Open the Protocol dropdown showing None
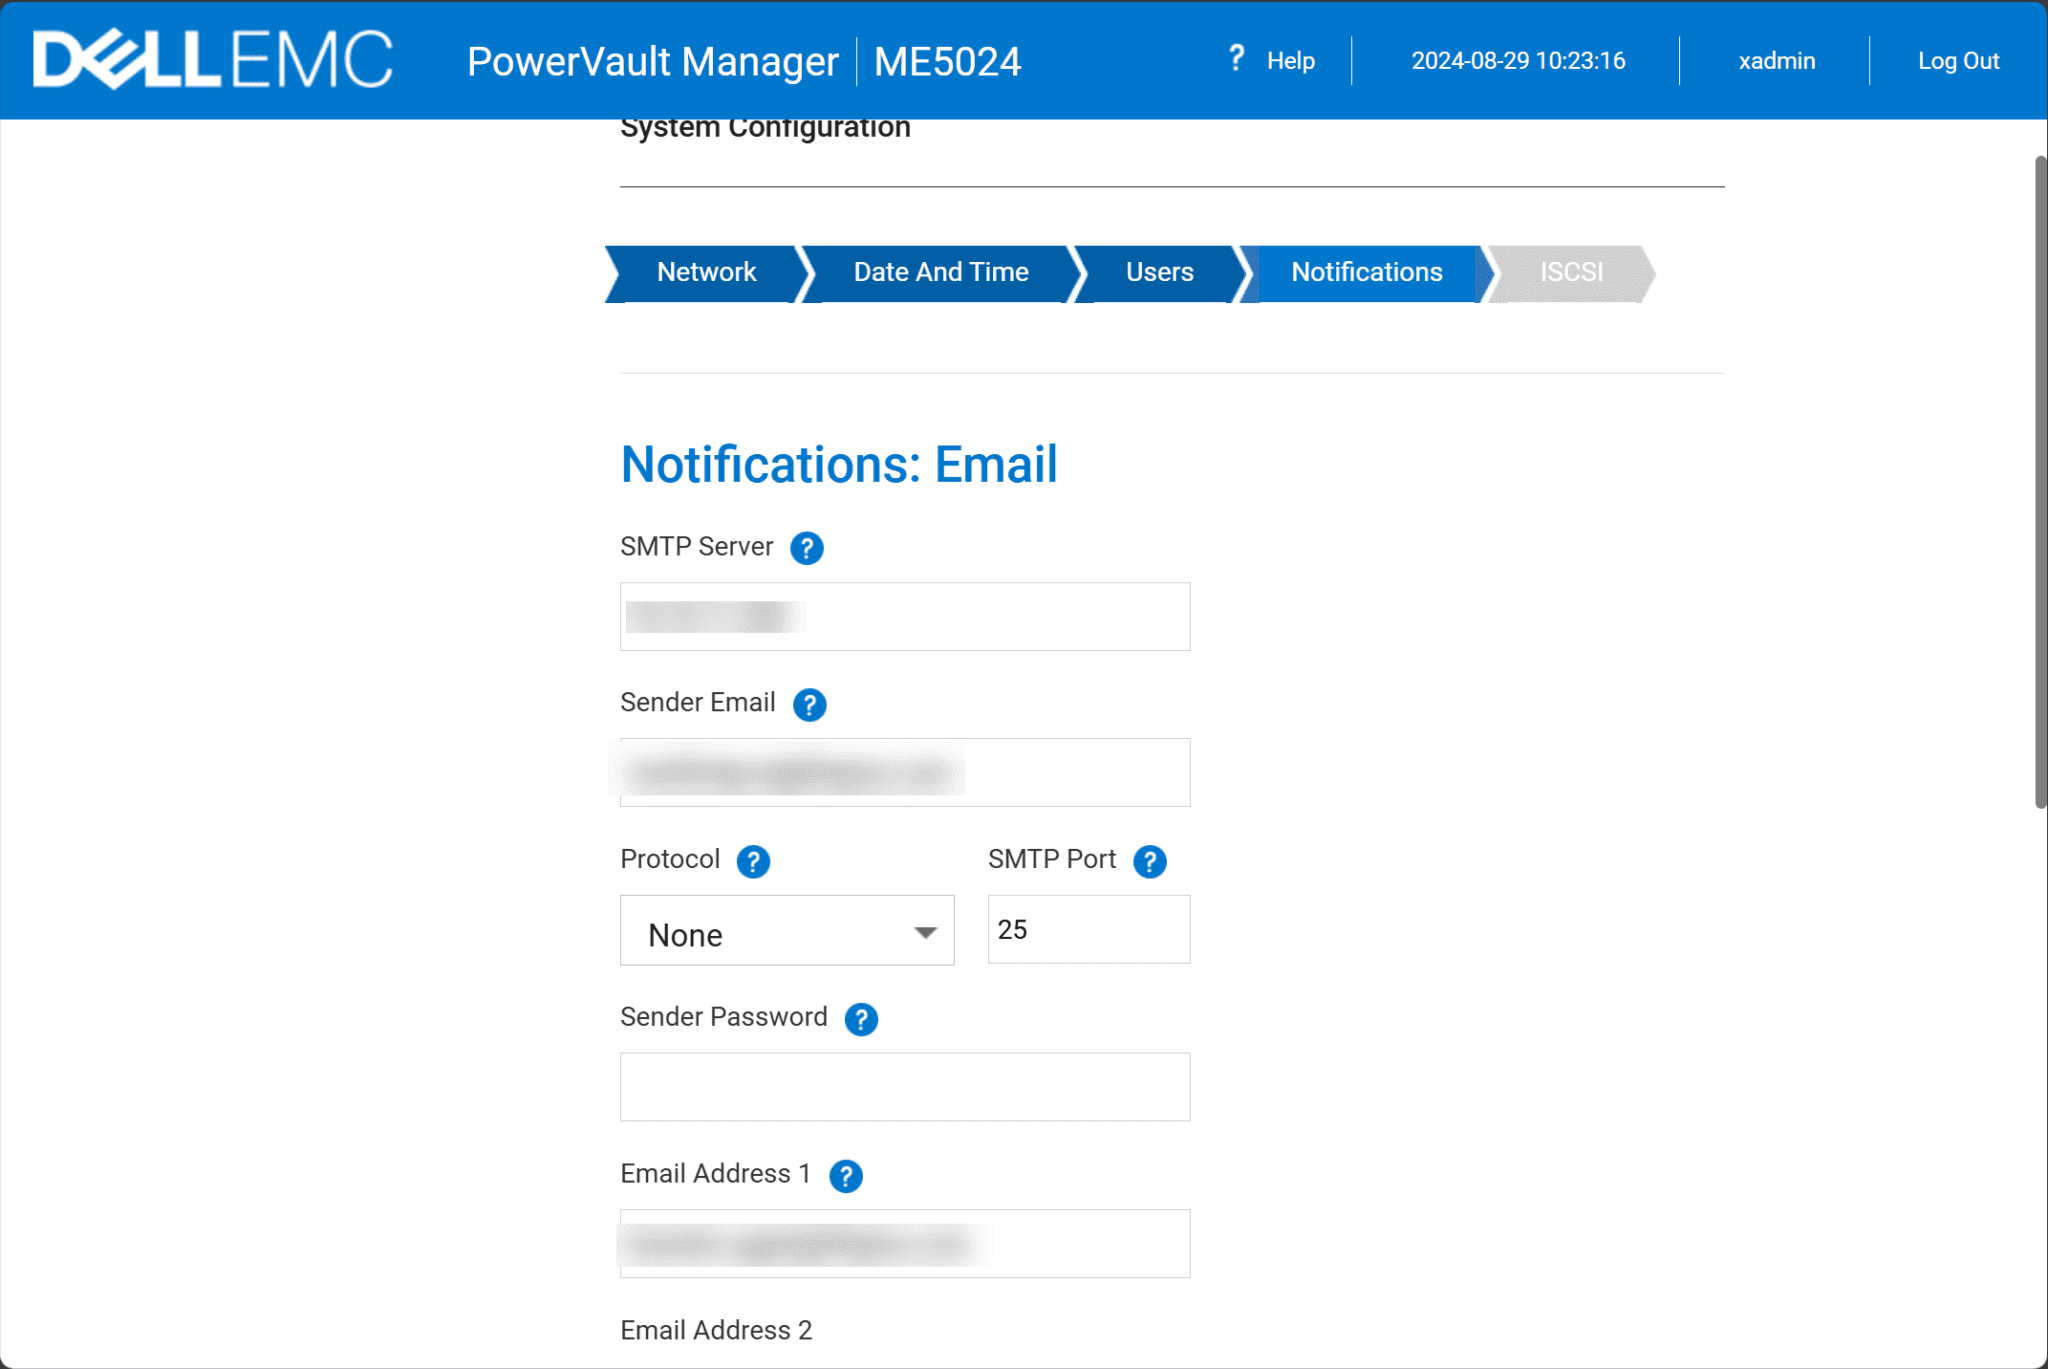The height and width of the screenshot is (1369, 2048). pyautogui.click(x=787, y=931)
